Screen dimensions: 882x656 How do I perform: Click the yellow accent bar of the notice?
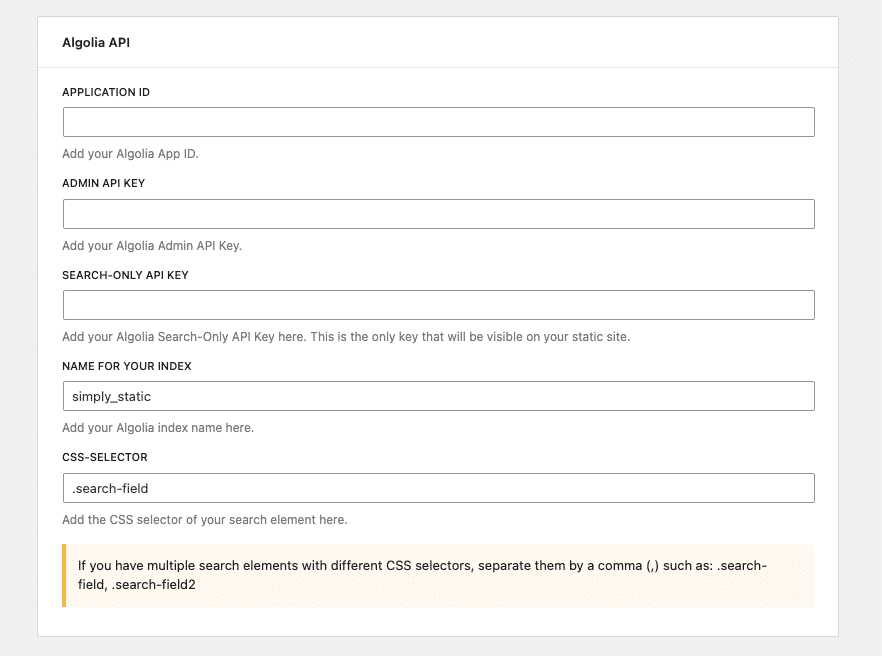[x=64, y=576]
